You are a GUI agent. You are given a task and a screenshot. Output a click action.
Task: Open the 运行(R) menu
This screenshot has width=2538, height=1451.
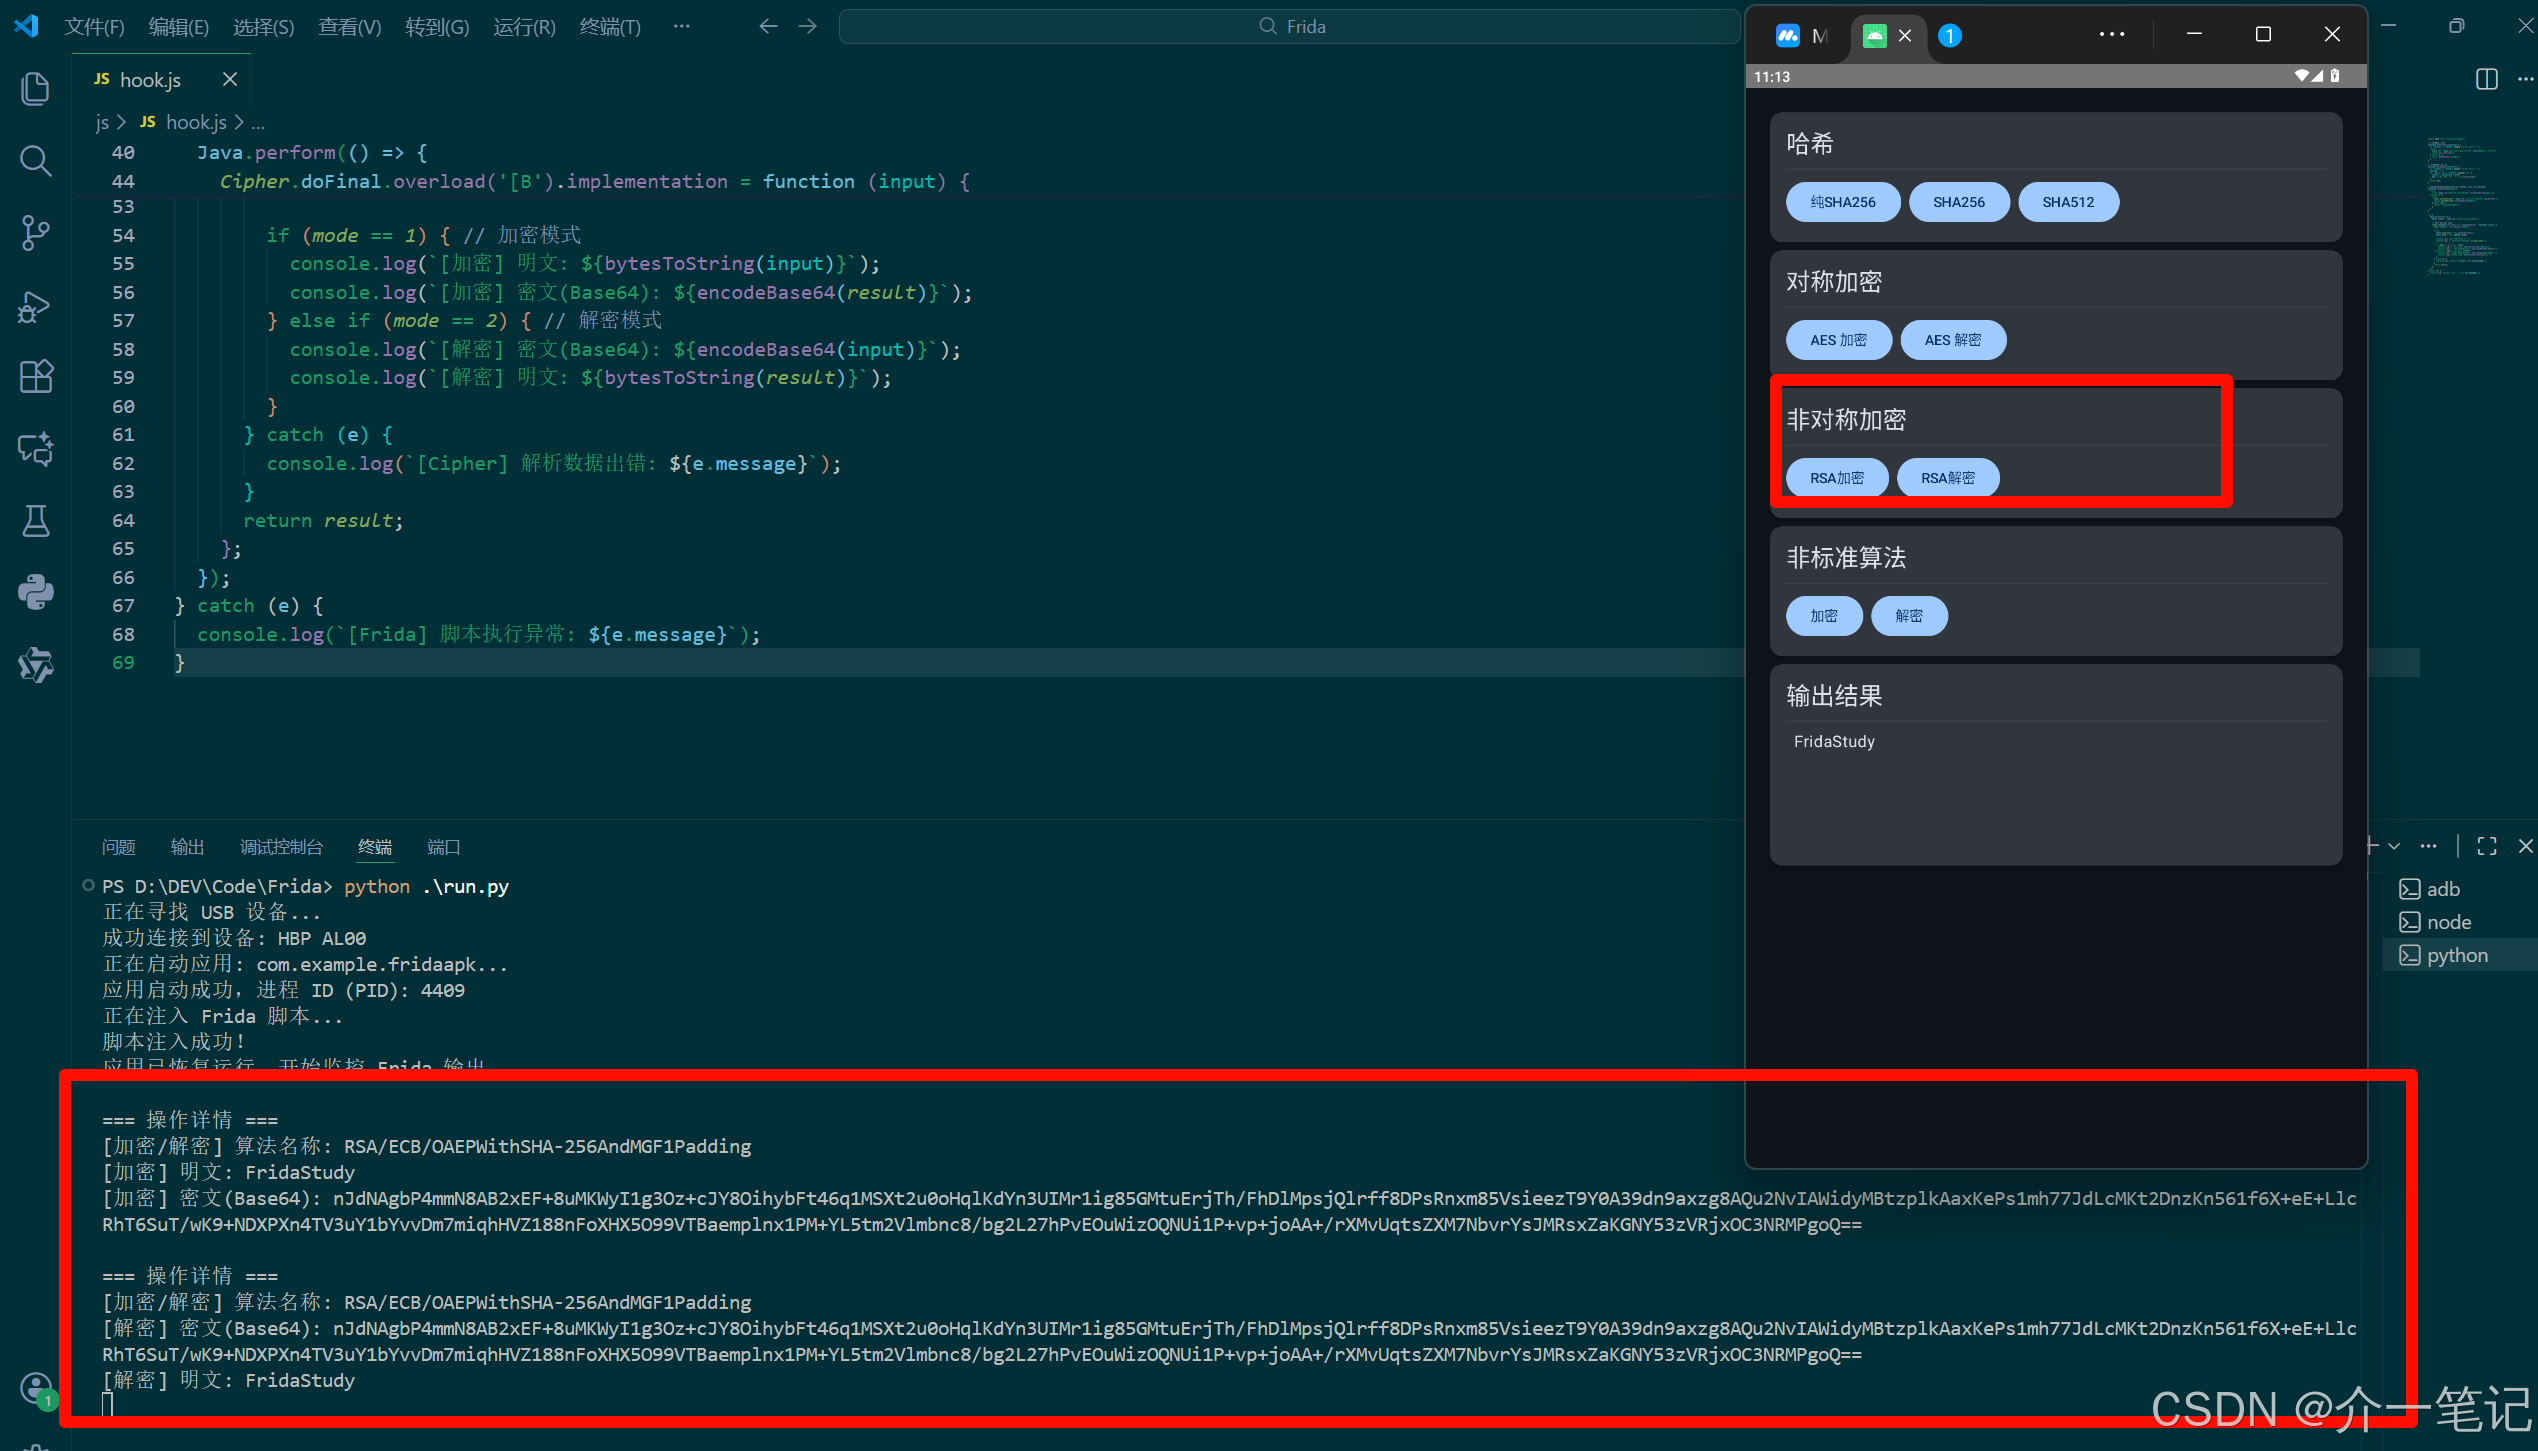tap(524, 27)
